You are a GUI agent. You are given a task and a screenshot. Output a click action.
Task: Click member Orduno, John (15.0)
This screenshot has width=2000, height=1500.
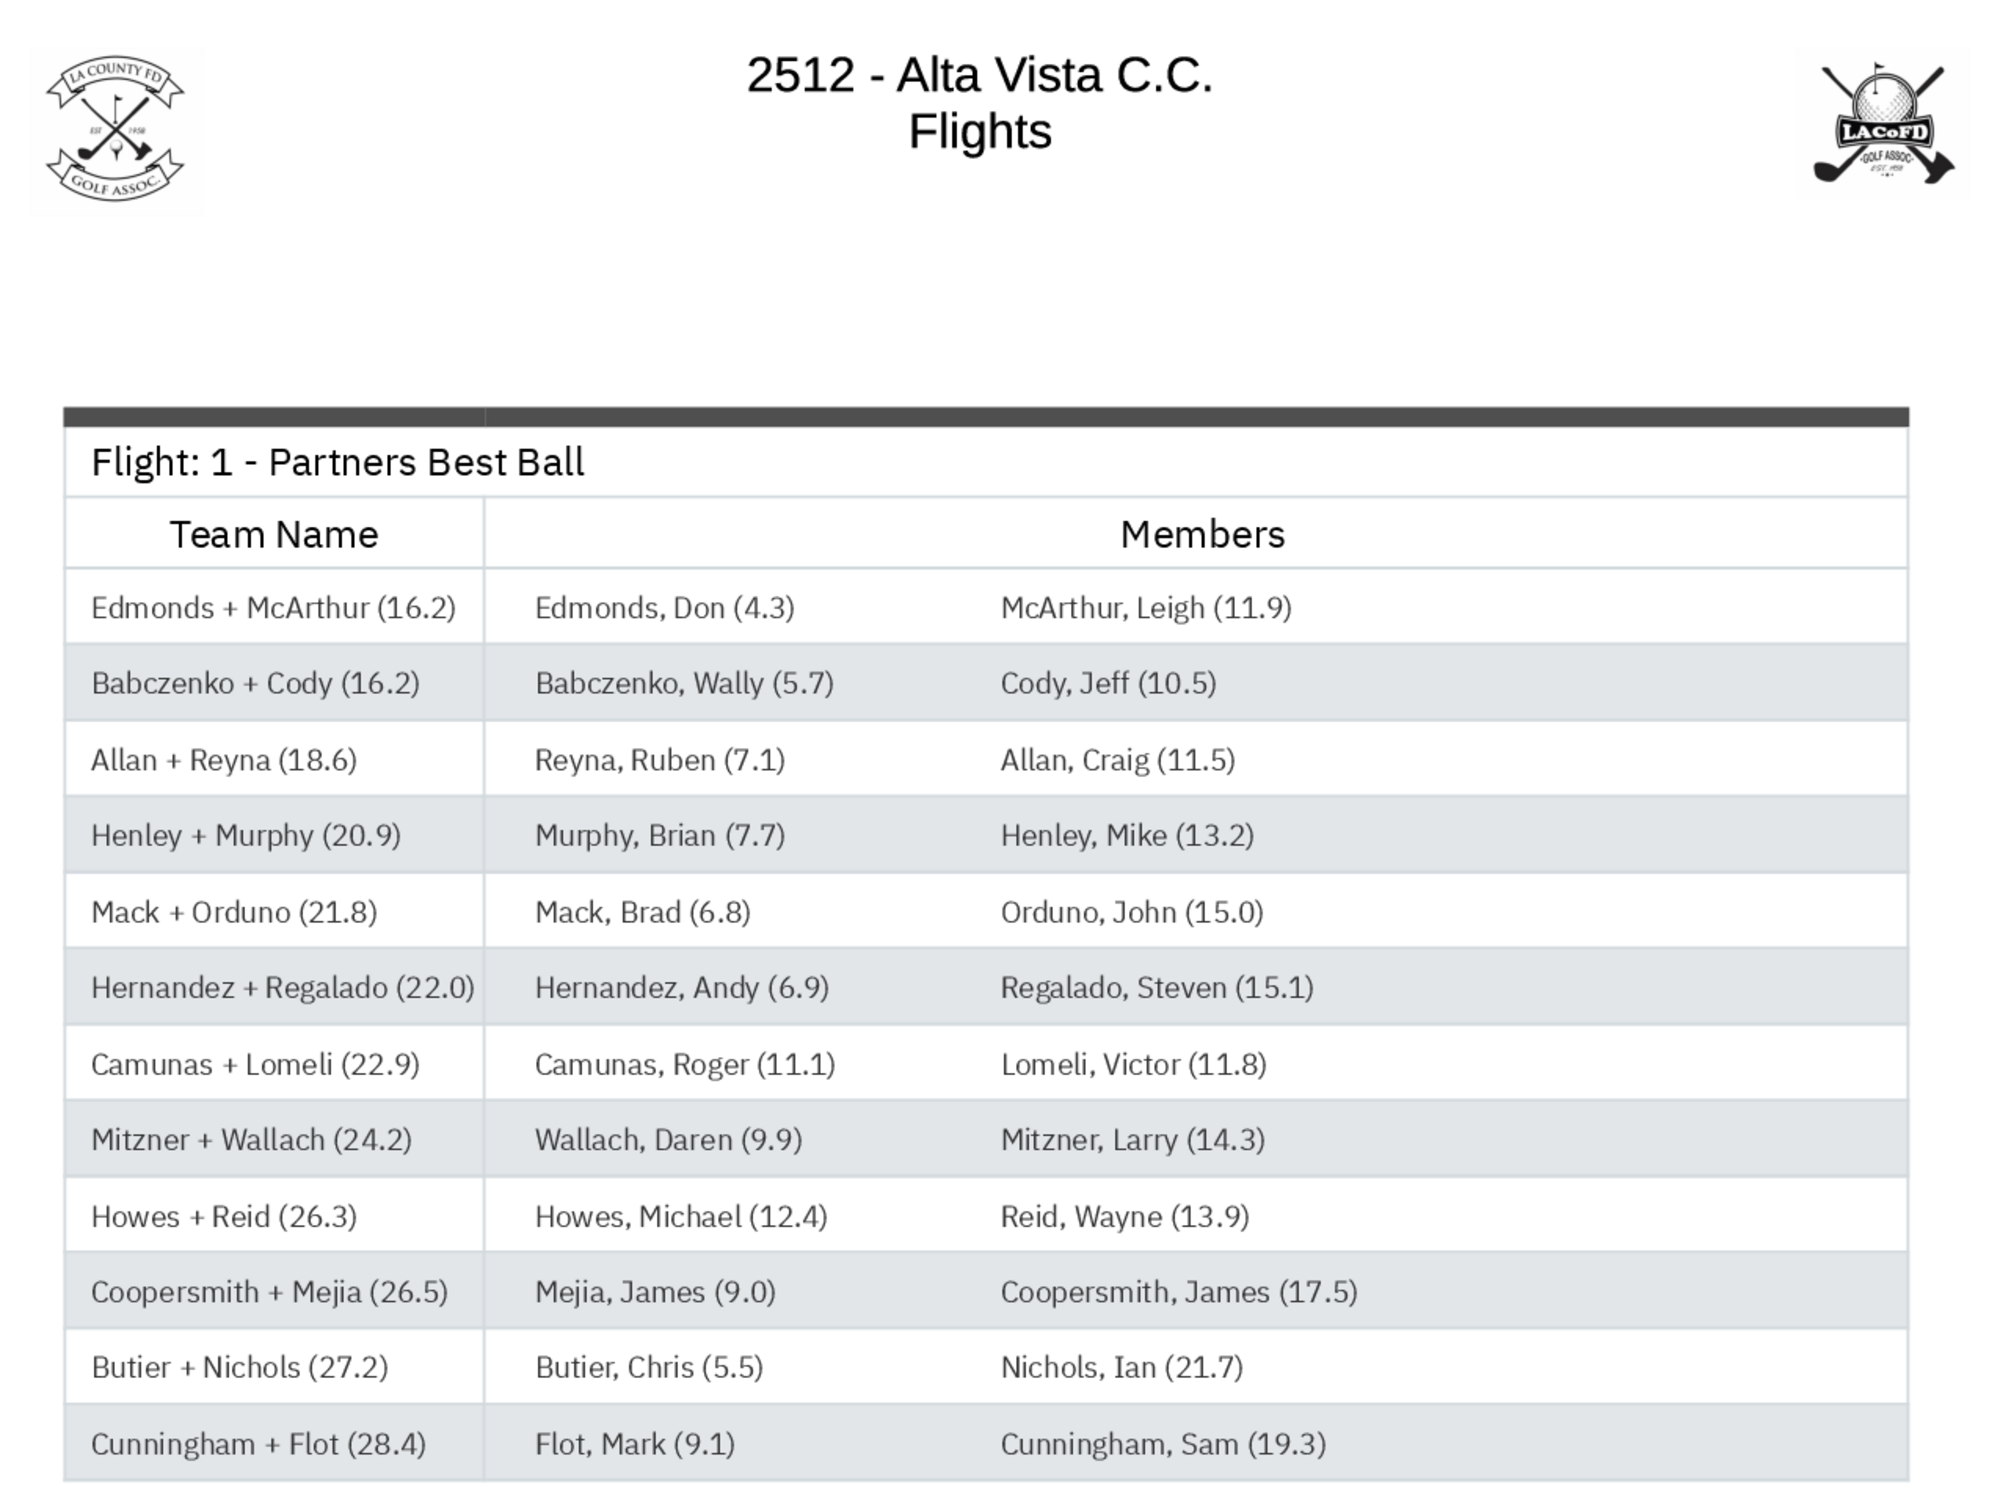click(x=1132, y=912)
